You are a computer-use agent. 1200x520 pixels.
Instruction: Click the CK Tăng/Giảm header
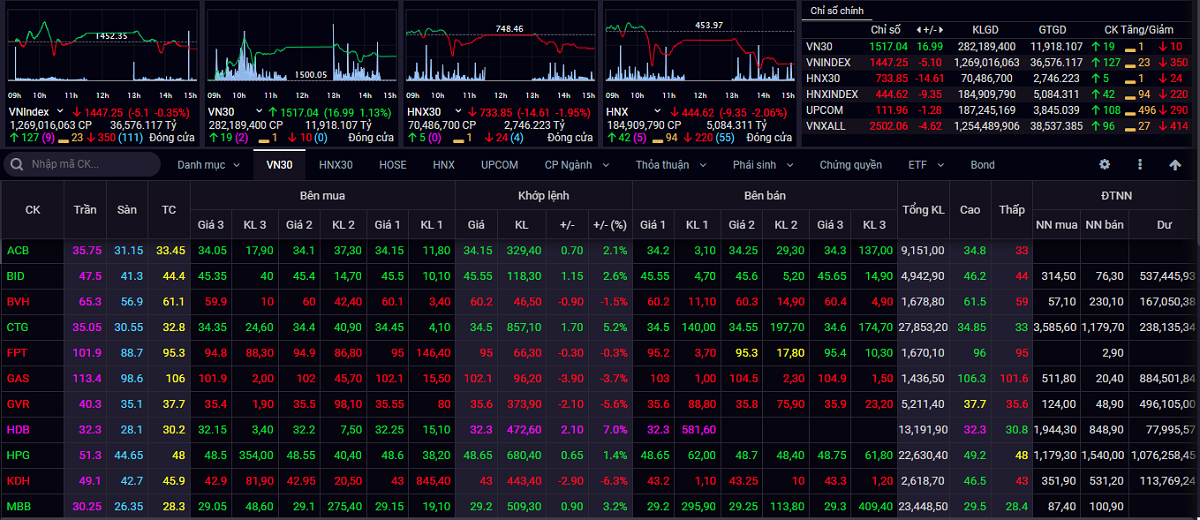(1140, 31)
